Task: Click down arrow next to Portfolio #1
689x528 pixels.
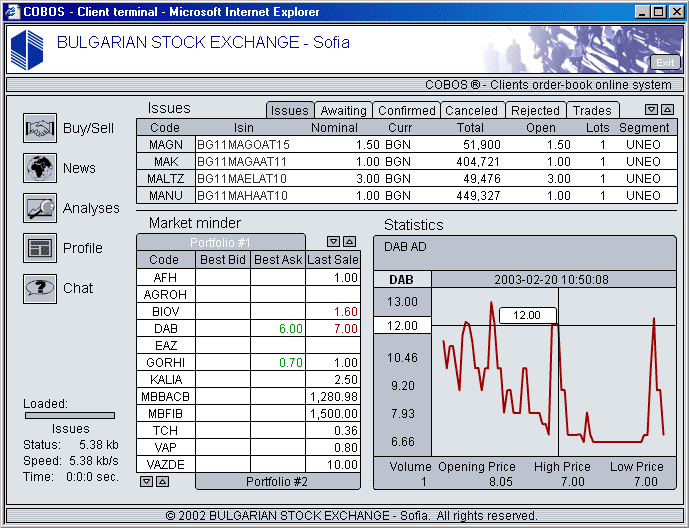Action: click(334, 242)
